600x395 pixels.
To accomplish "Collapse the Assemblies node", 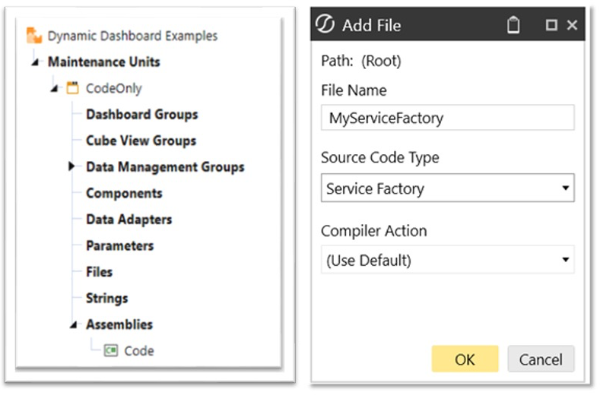I will 73,325.
